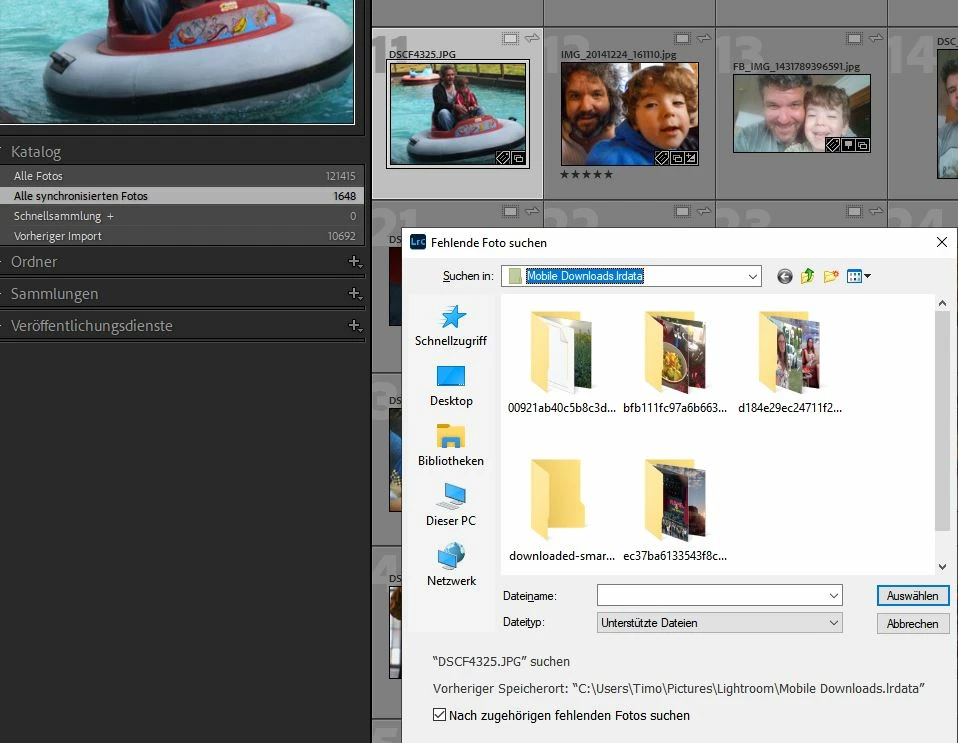This screenshot has width=958, height=743.
Task: Open the Dateiname dropdown arrow
Action: [x=833, y=595]
